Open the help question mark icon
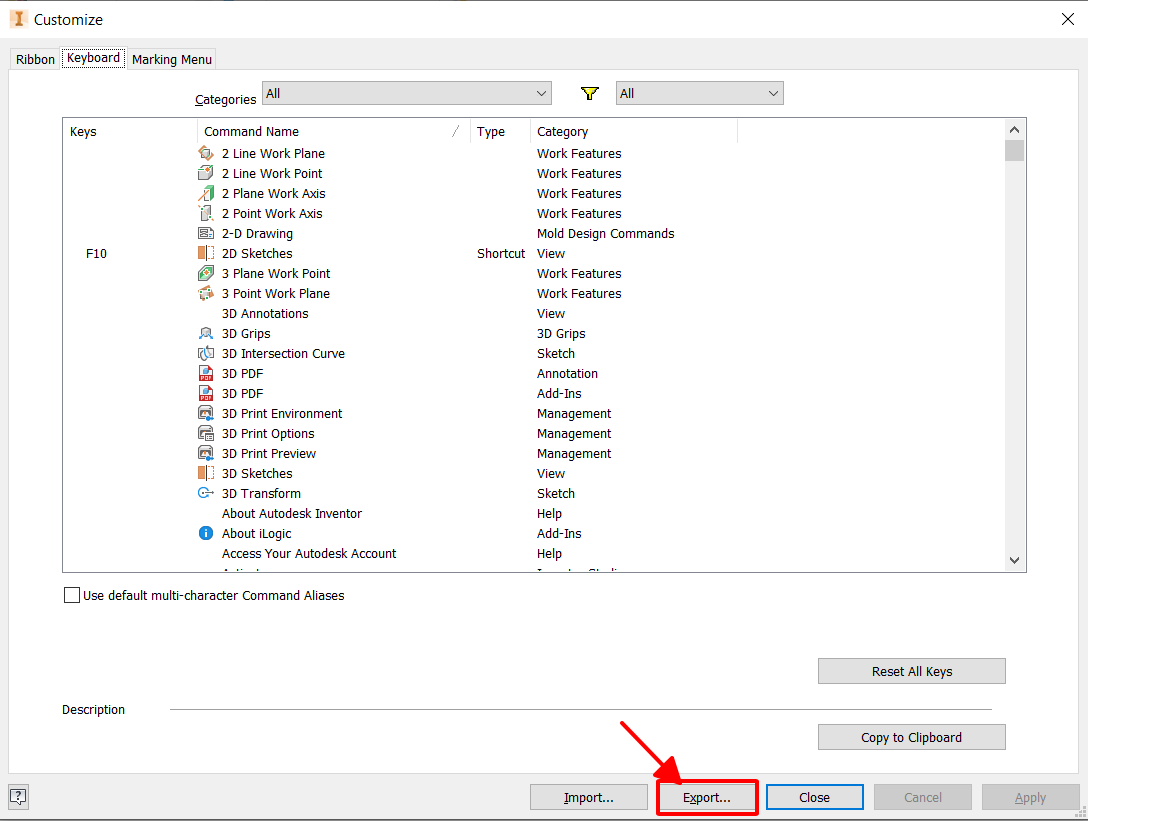 point(18,796)
